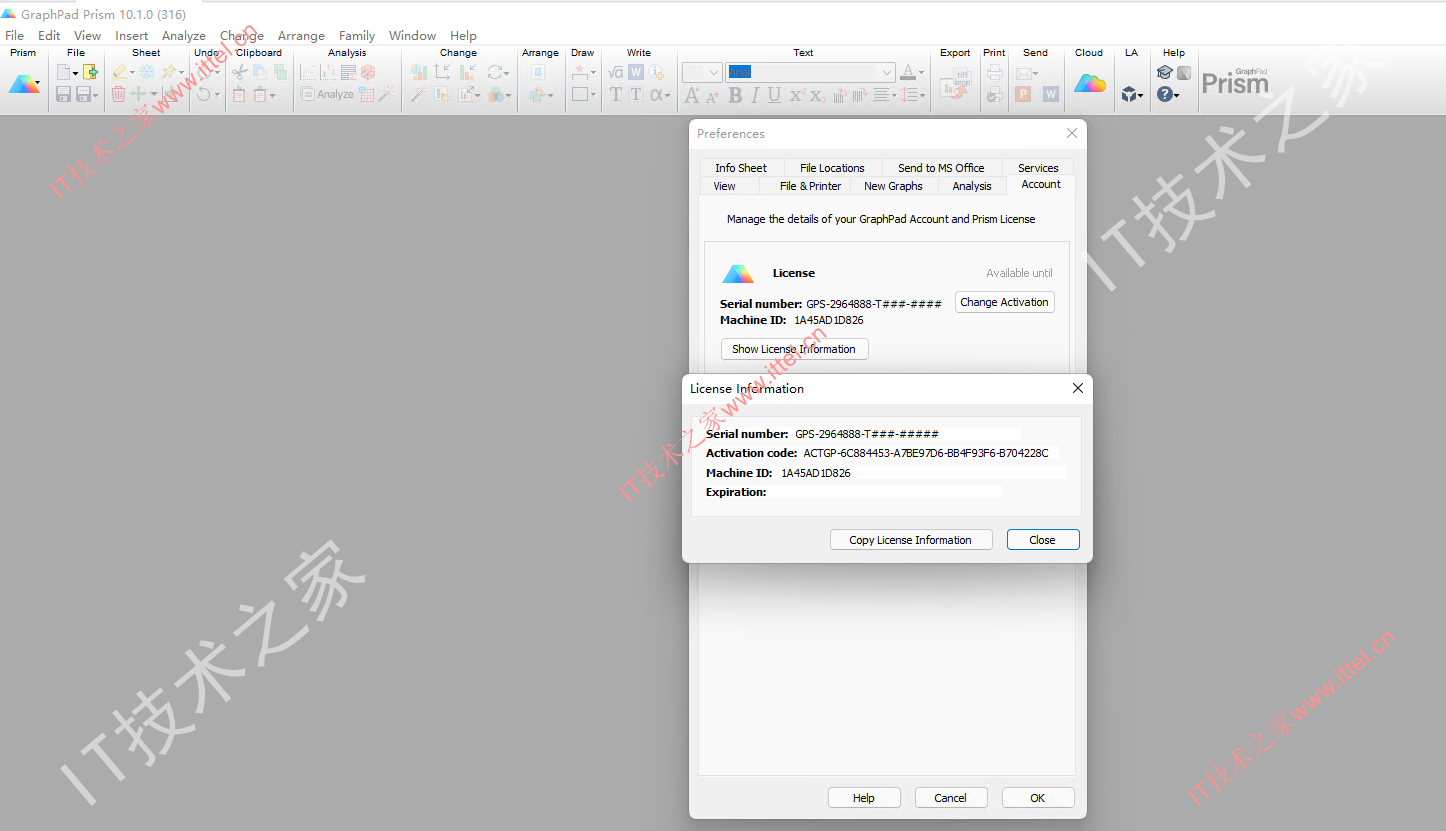Send to Word using the W icon in Send group
1446x831 pixels.
click(x=1051, y=94)
